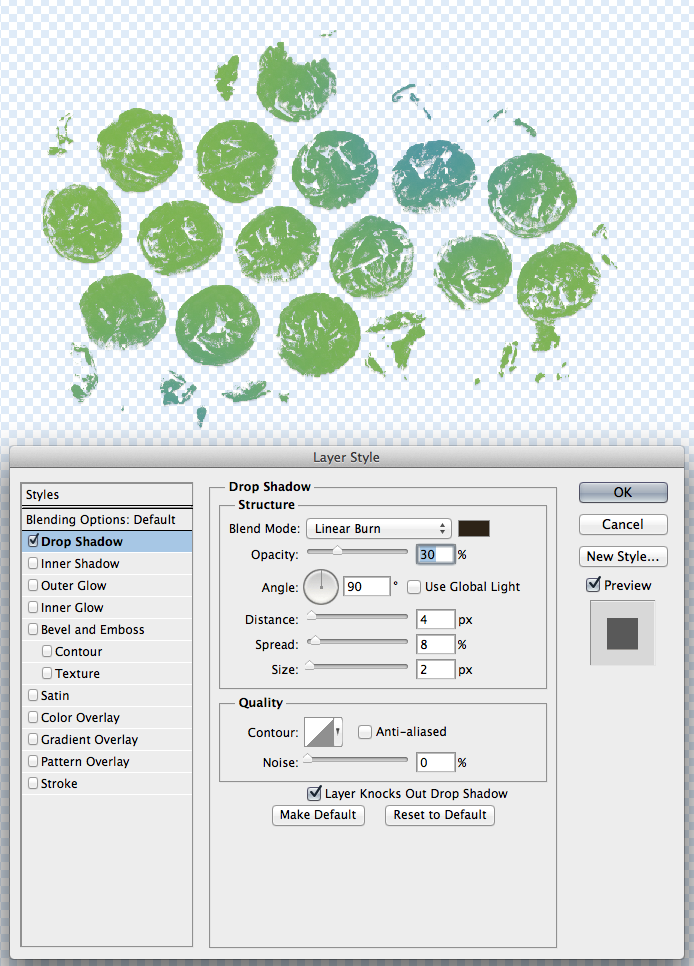Enable the Inner Glow checkbox
Viewport: 694px width, 966px height.
click(33, 607)
